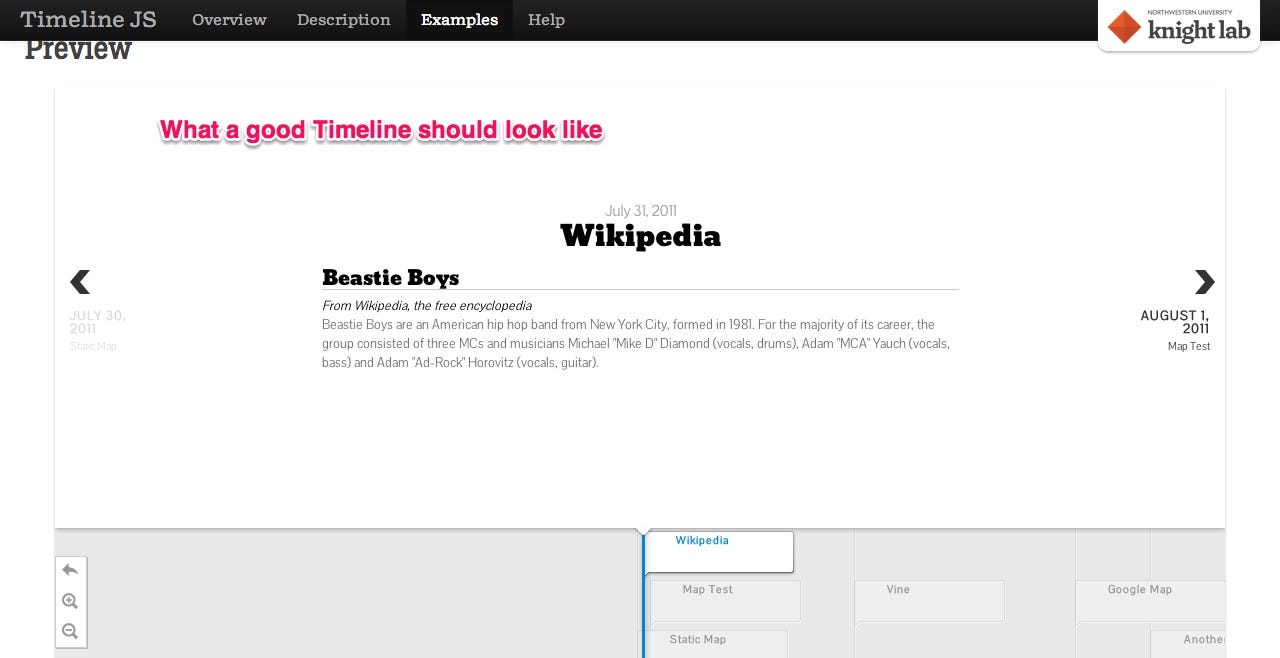Open the Description tab

tap(343, 19)
